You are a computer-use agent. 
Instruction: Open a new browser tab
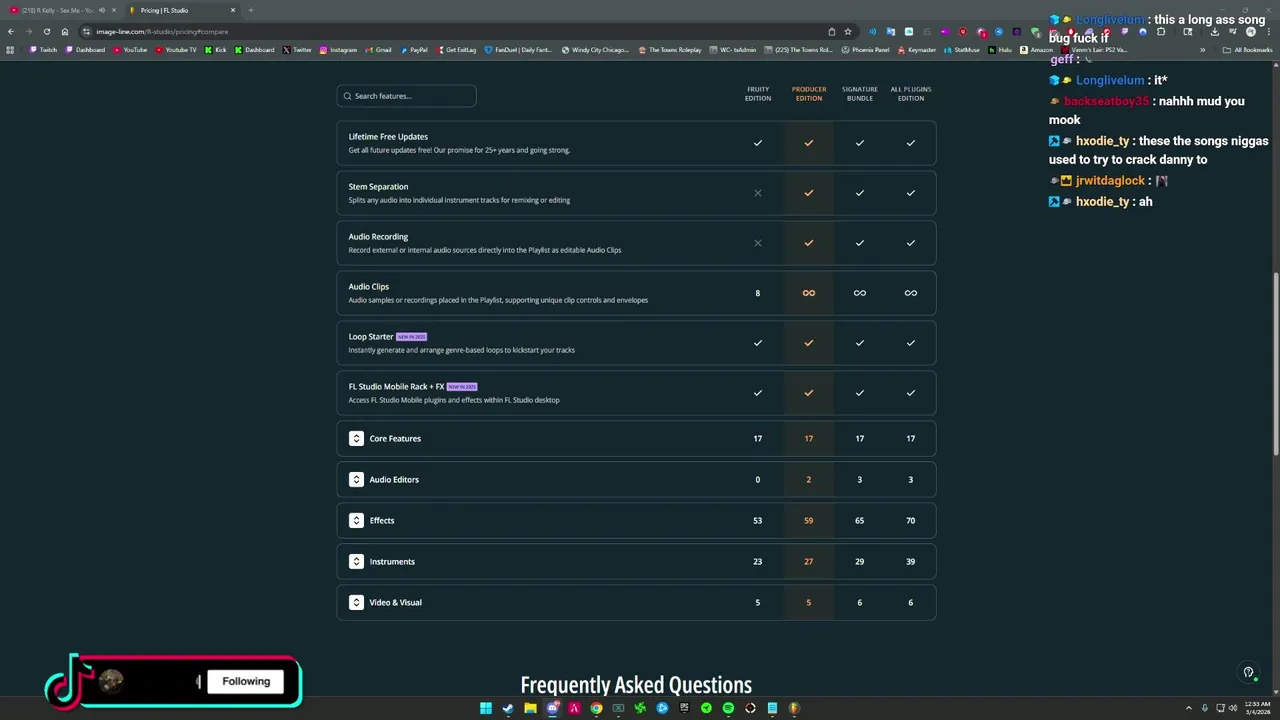(250, 10)
